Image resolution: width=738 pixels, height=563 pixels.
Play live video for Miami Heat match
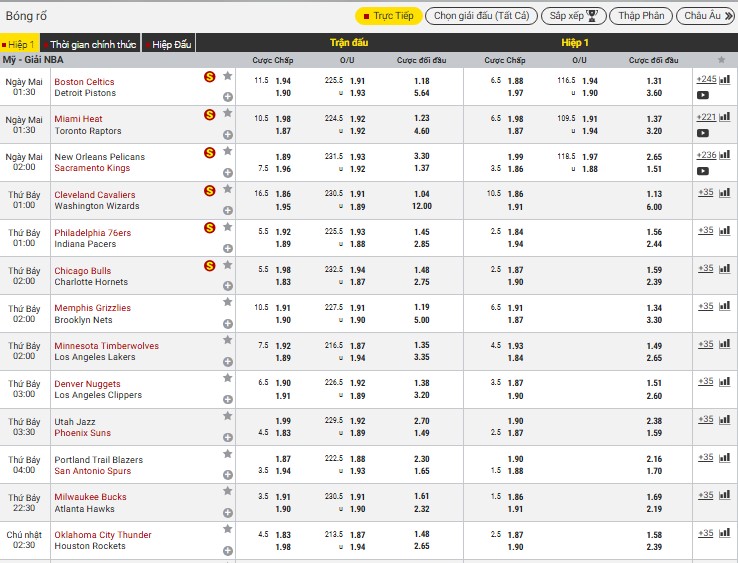coord(703,133)
